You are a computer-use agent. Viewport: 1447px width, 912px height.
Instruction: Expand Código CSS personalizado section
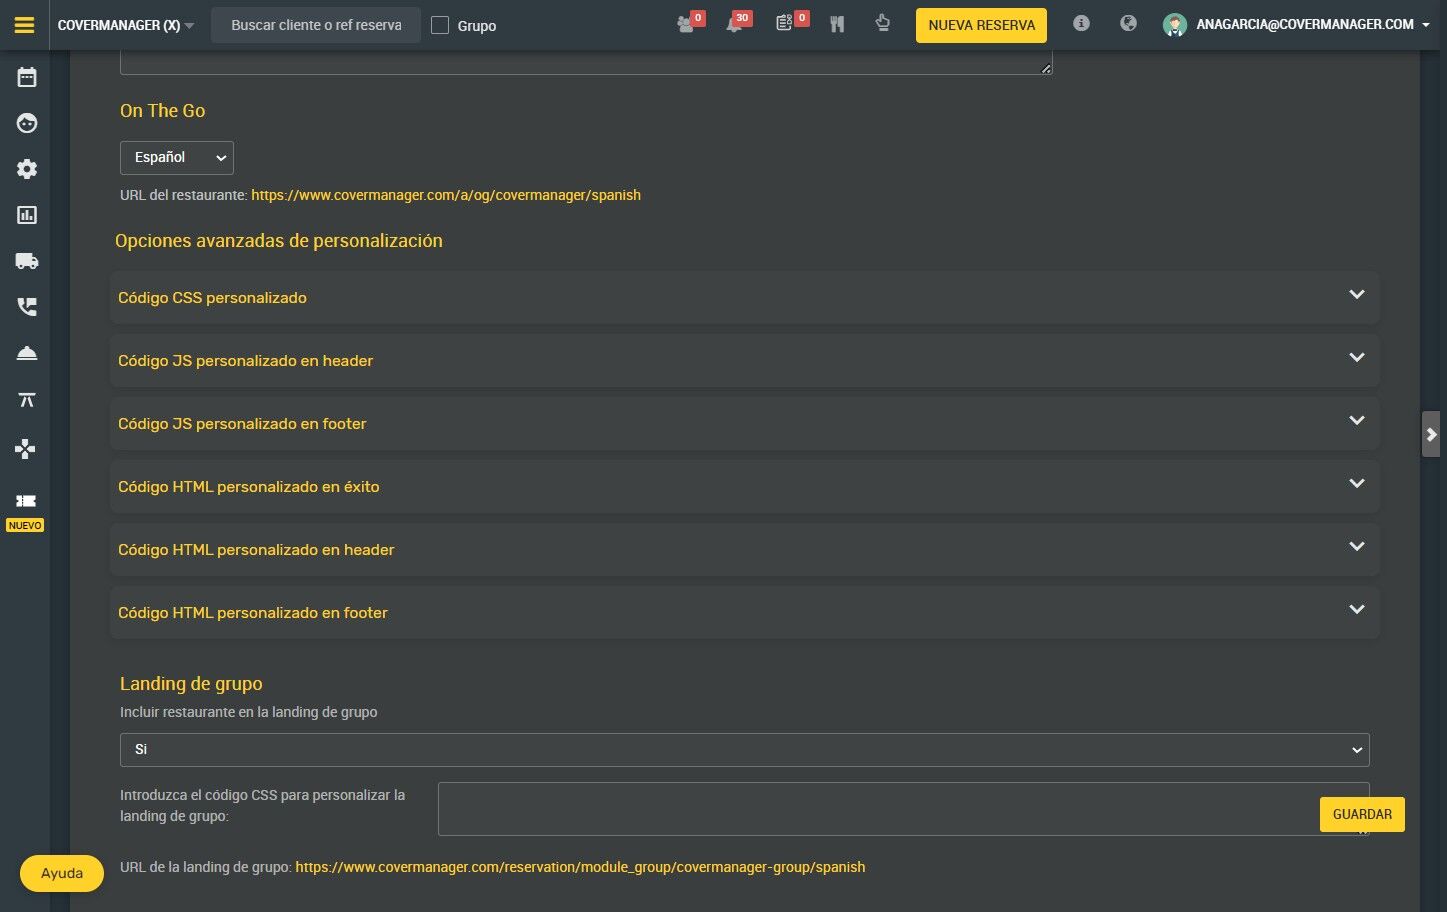point(745,297)
